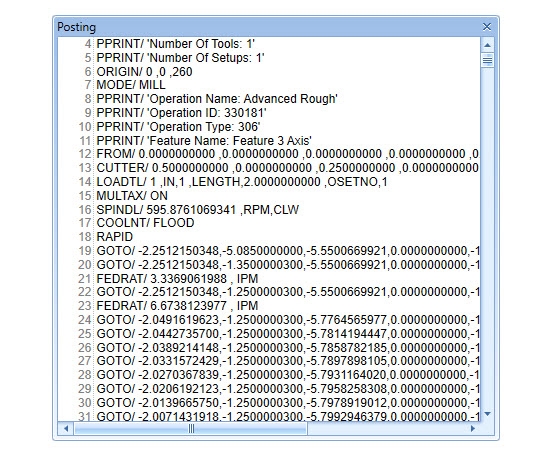The width and height of the screenshot is (550, 450).
Task: Select the MULTAX/ ON line
Action: coord(132,196)
